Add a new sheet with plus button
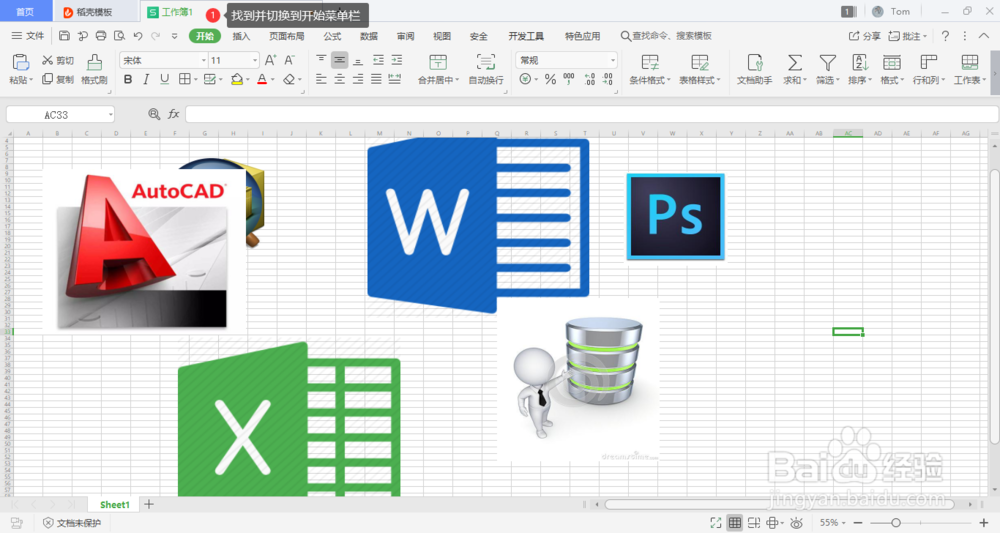 (x=149, y=504)
